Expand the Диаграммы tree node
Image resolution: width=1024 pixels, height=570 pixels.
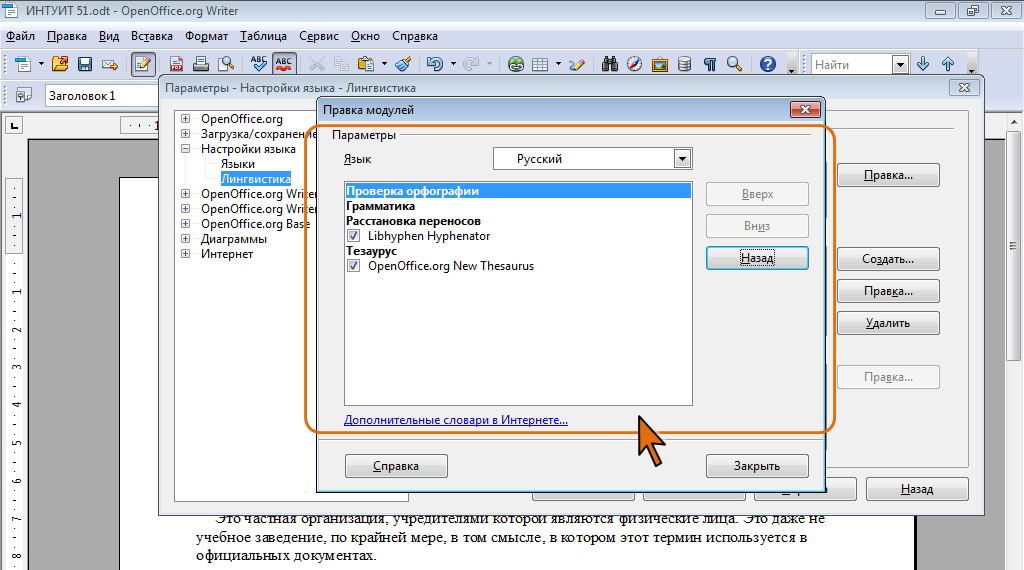[186, 239]
